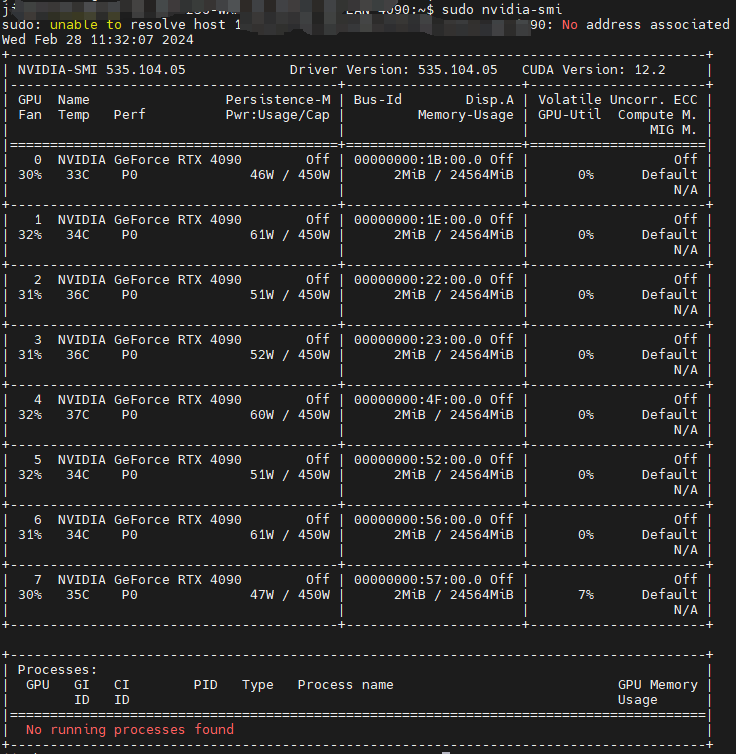Click the 'Persistence-M' column header
The width and height of the screenshot is (736, 754).
[x=278, y=100]
